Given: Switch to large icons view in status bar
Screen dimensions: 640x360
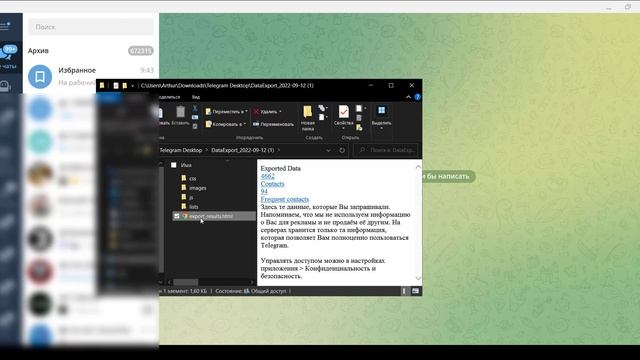Looking at the screenshot, I should 415,291.
